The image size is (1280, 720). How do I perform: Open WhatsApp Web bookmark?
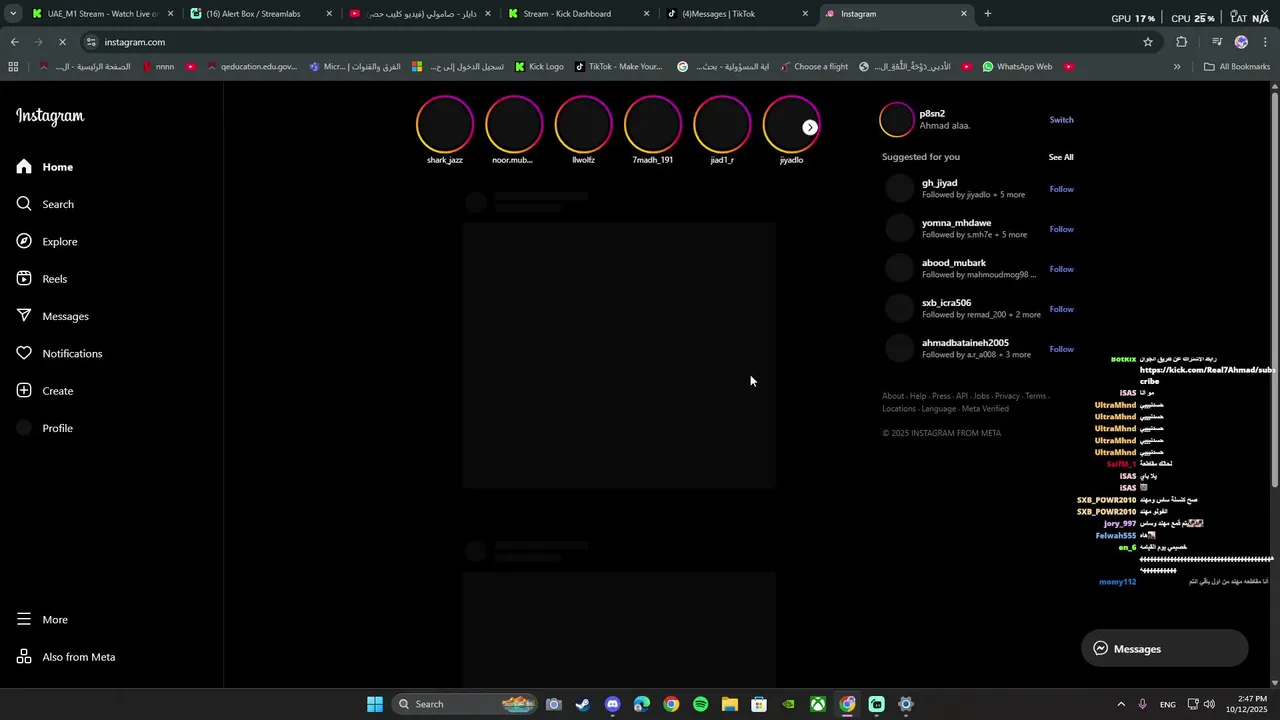[x=1017, y=67]
